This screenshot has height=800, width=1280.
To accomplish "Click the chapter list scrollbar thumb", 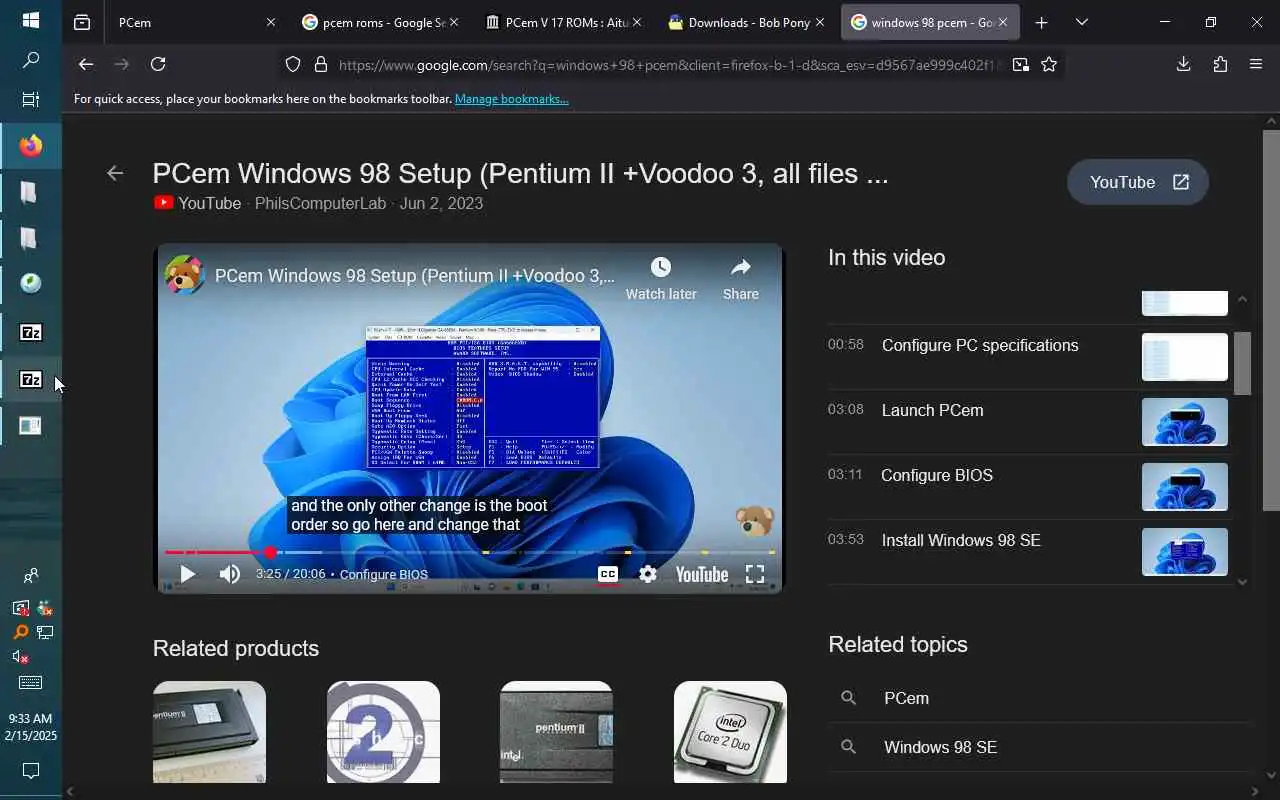I will 1242,363.
